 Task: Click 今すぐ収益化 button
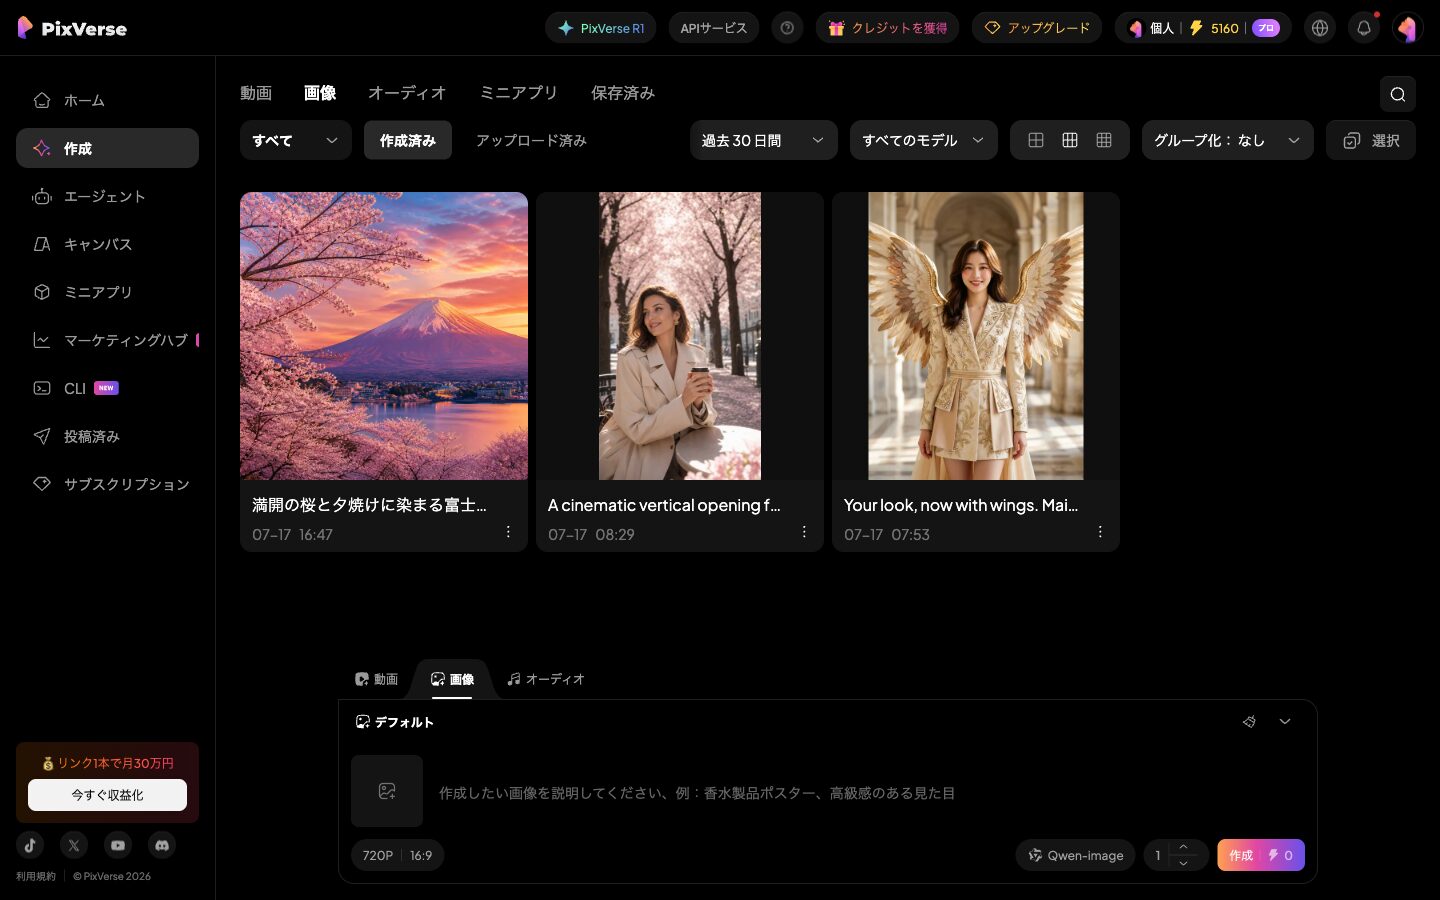[x=107, y=795]
